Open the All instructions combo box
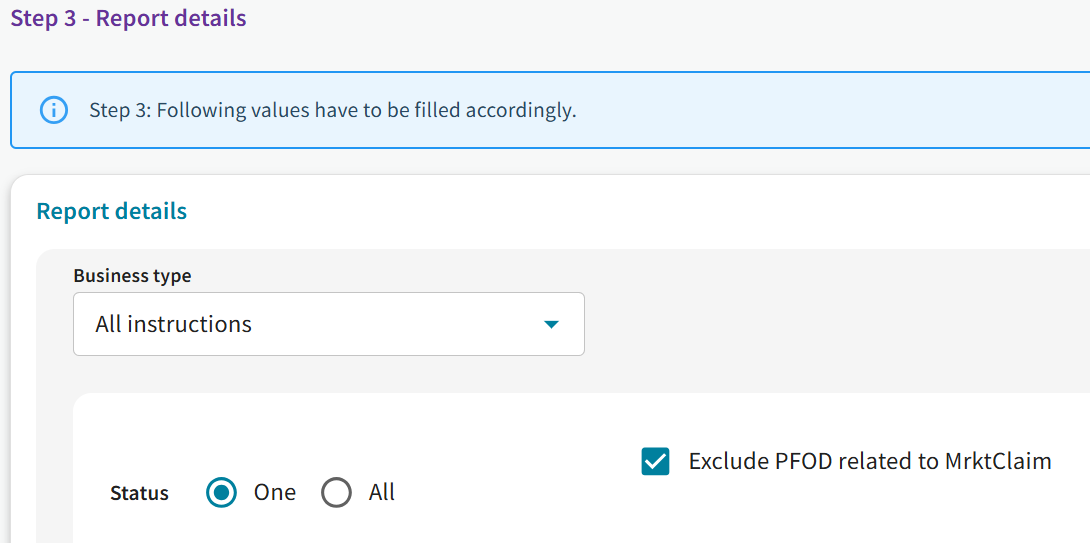 [328, 324]
